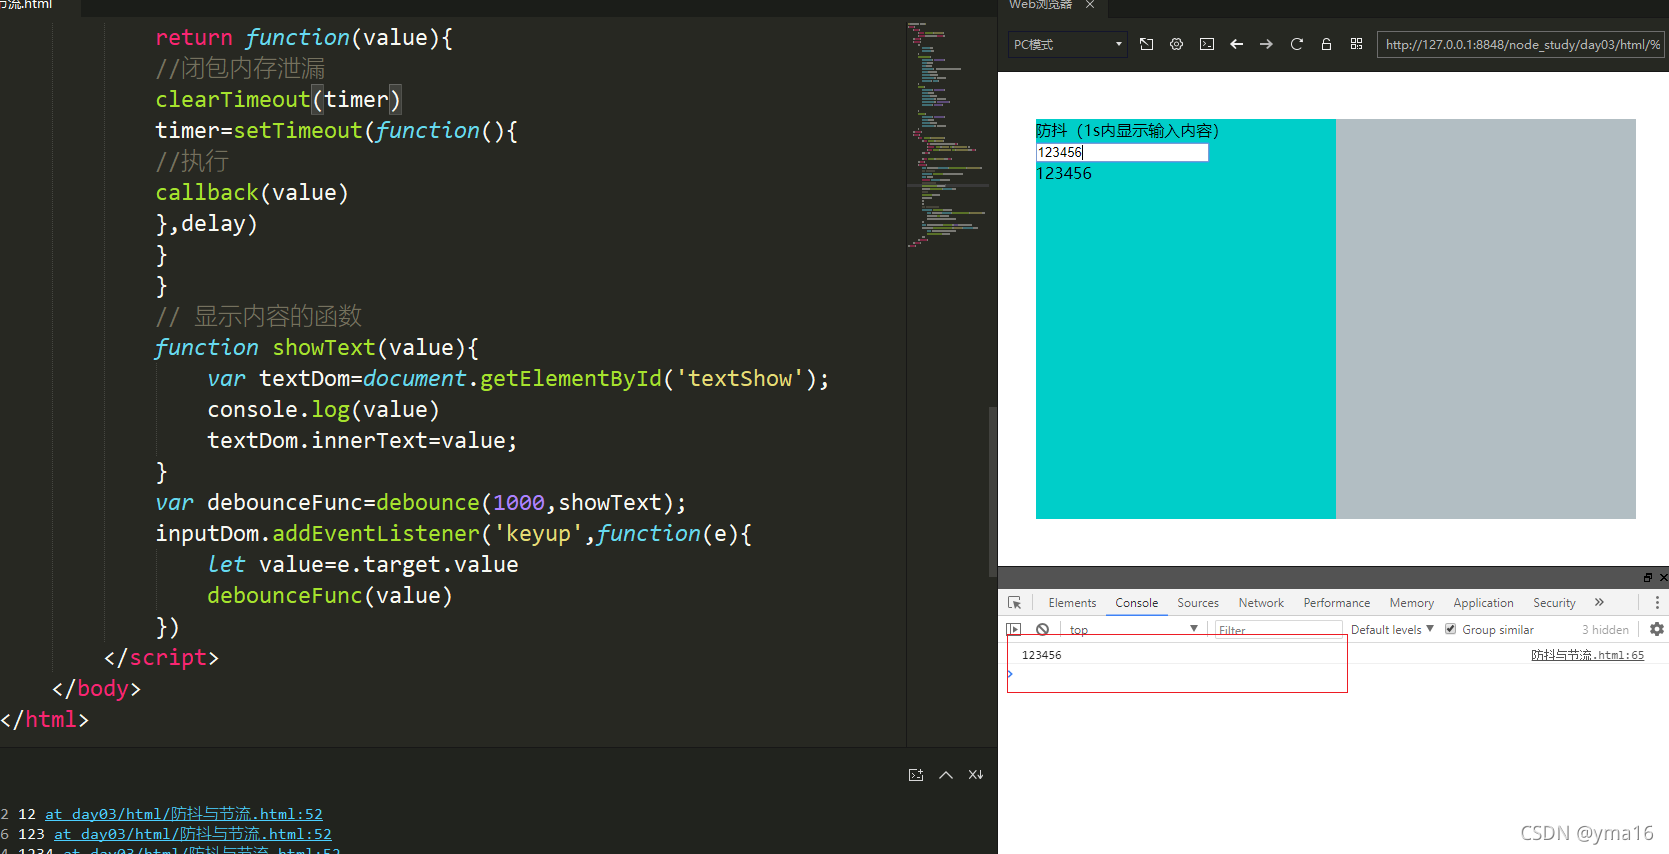This screenshot has width=1669, height=854.
Task: Go back in embedded browser
Action: point(1237,44)
